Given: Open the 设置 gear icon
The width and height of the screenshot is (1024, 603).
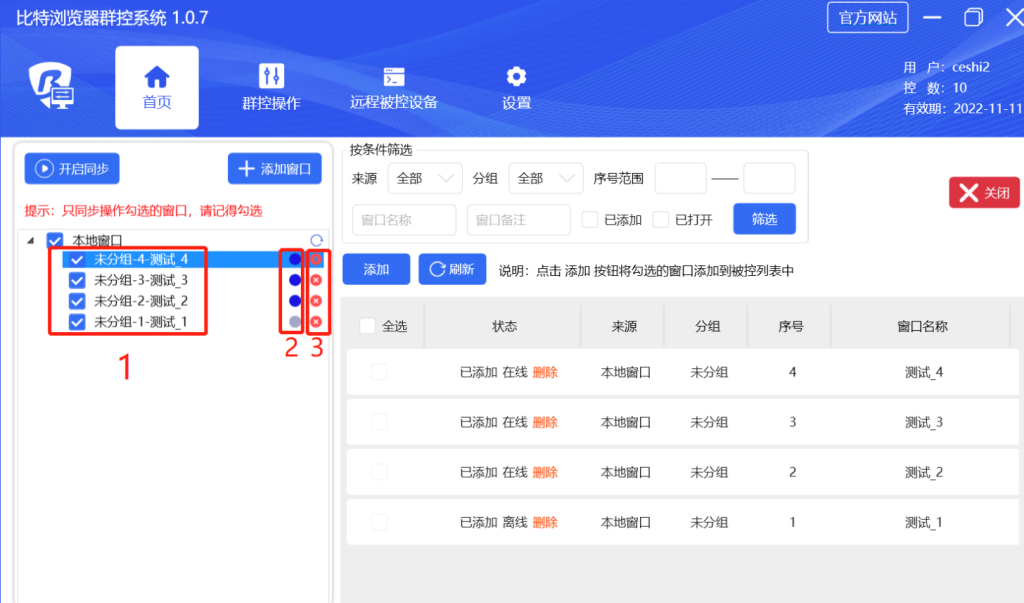Looking at the screenshot, I should [515, 77].
